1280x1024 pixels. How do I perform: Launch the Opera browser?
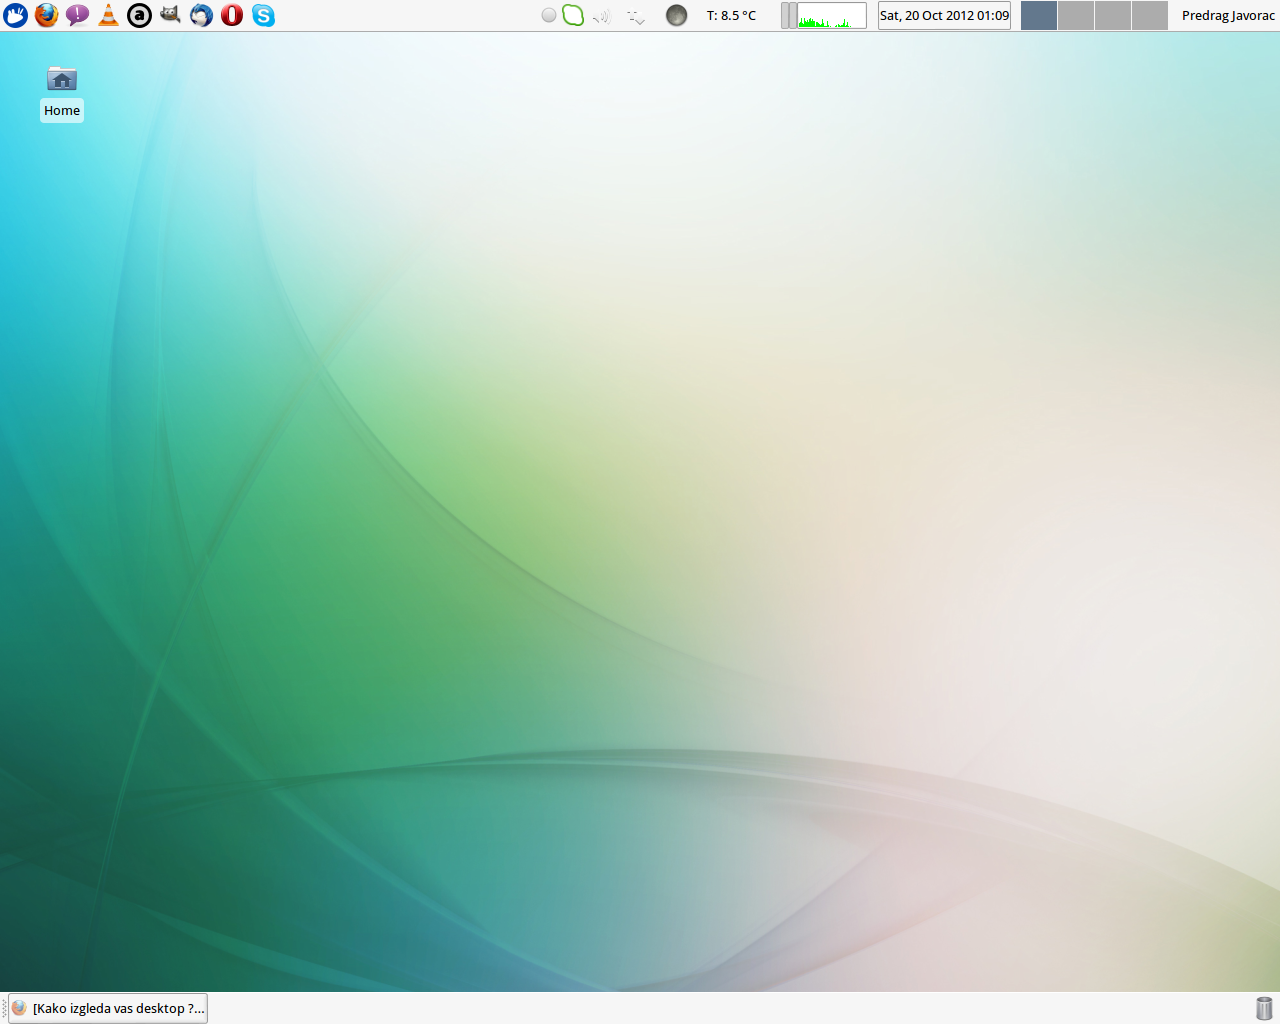tap(232, 15)
